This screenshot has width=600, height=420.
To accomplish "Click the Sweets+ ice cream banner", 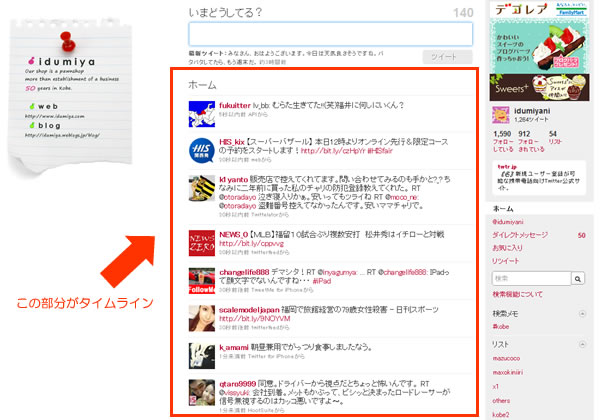I will tap(539, 88).
